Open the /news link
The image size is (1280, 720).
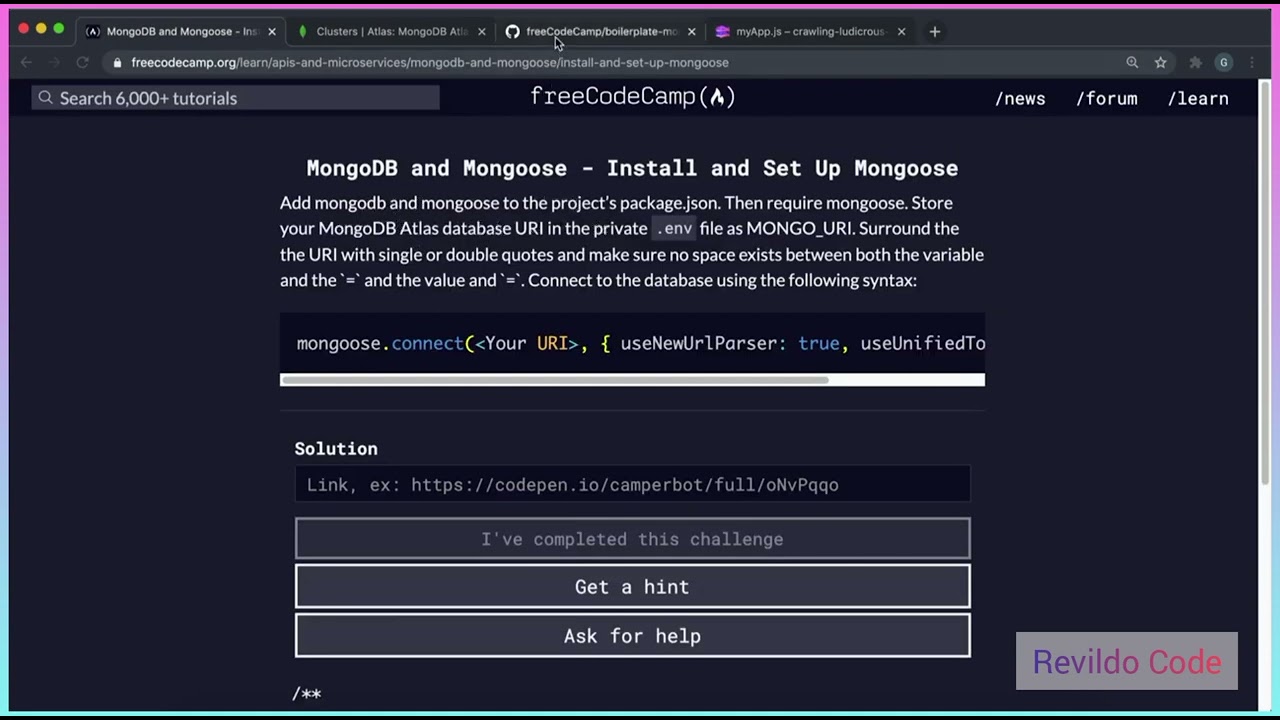pyautogui.click(x=1020, y=98)
